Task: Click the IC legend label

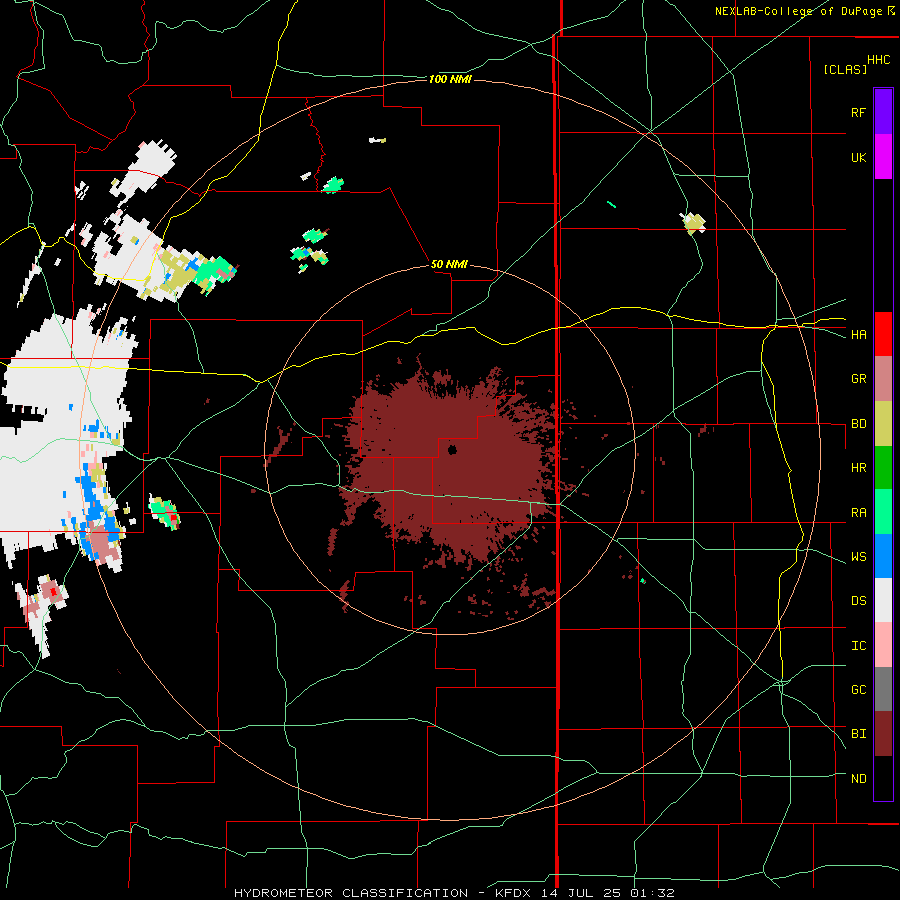Action: 858,646
